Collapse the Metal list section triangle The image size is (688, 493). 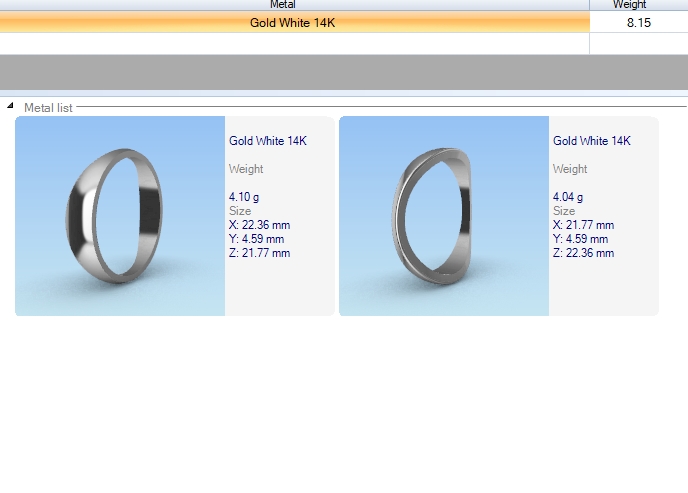click(x=10, y=106)
